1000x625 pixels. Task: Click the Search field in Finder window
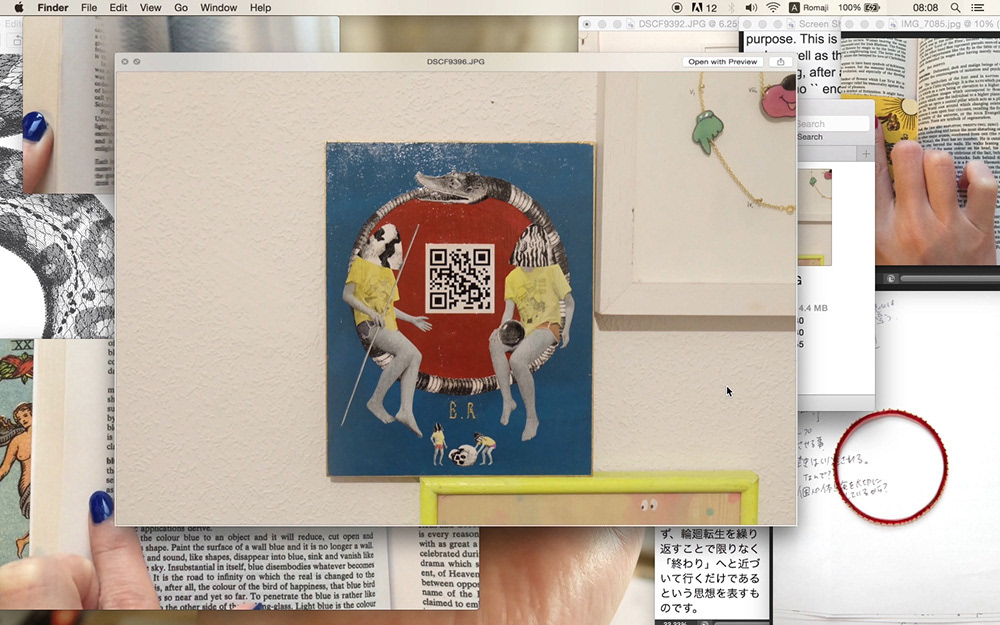tap(833, 124)
